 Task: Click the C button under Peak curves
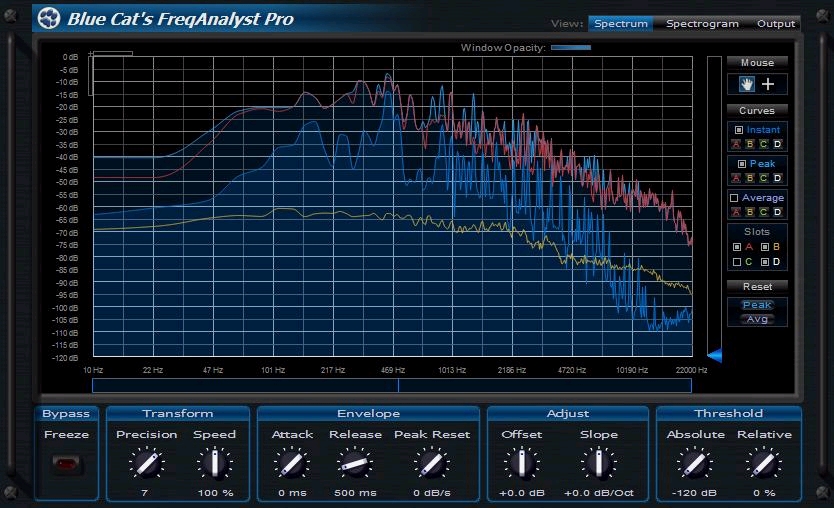tap(764, 178)
